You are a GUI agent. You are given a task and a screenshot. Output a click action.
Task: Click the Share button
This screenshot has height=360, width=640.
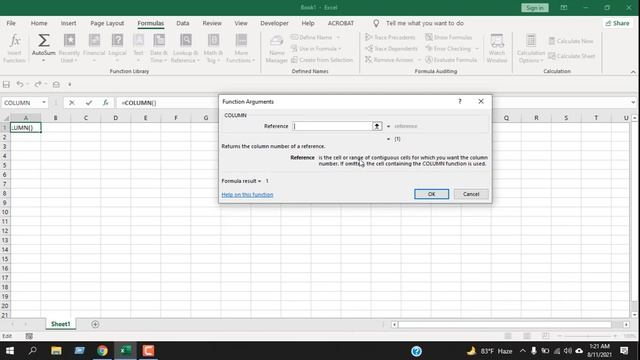pos(618,23)
